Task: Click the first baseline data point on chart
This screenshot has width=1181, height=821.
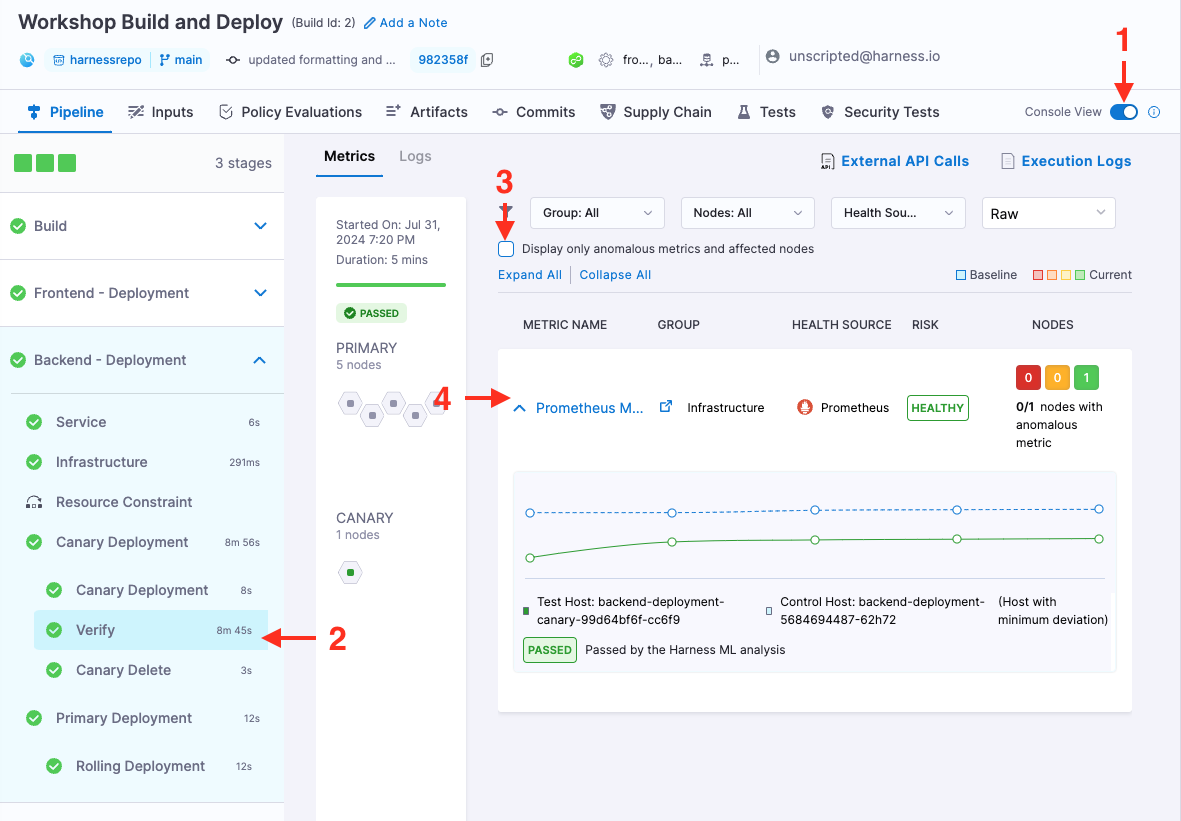Action: pyautogui.click(x=530, y=513)
